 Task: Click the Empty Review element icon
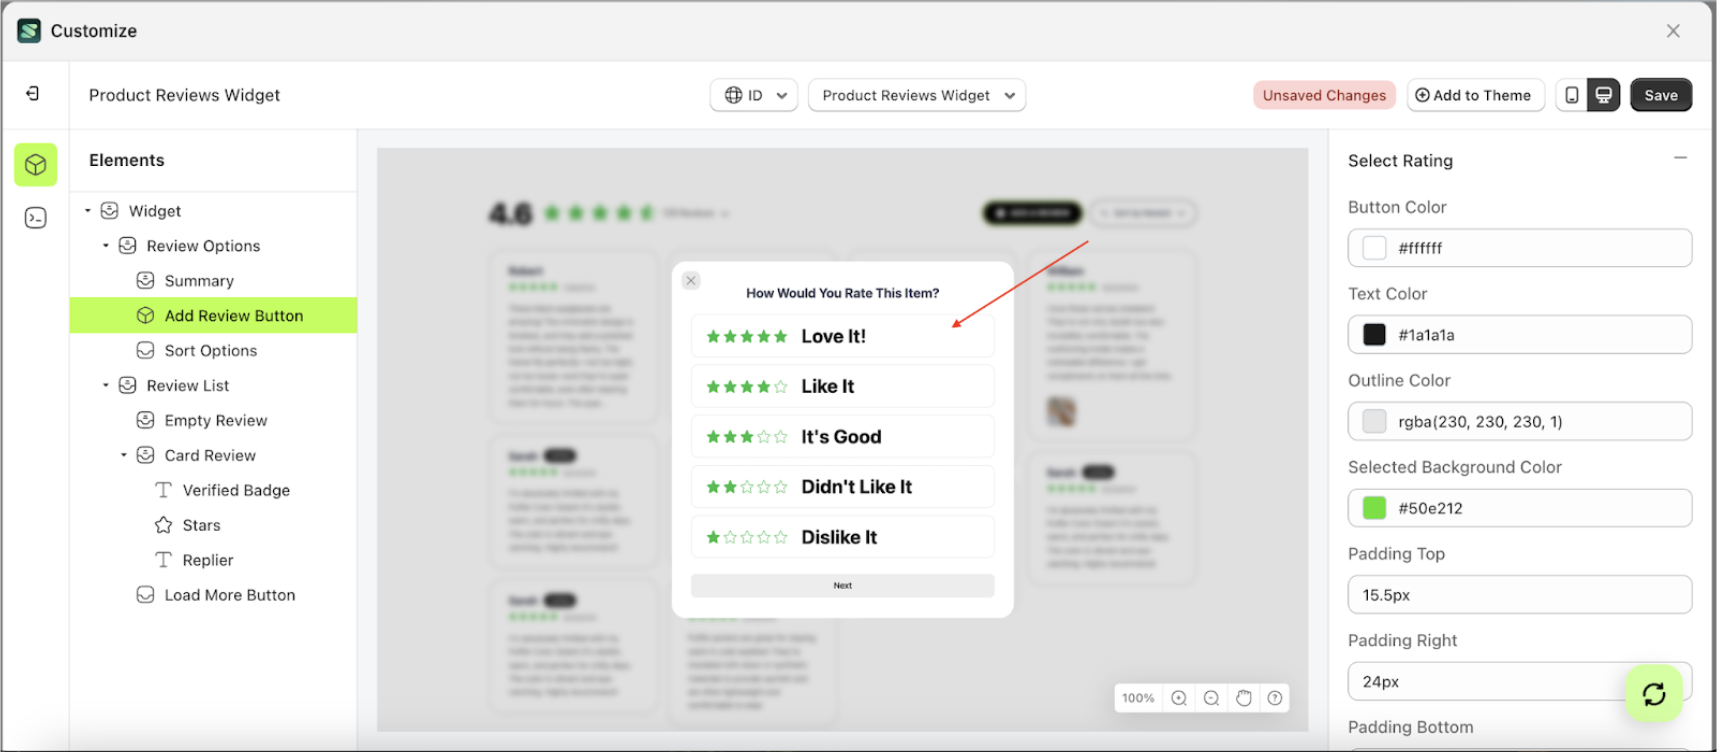click(146, 421)
